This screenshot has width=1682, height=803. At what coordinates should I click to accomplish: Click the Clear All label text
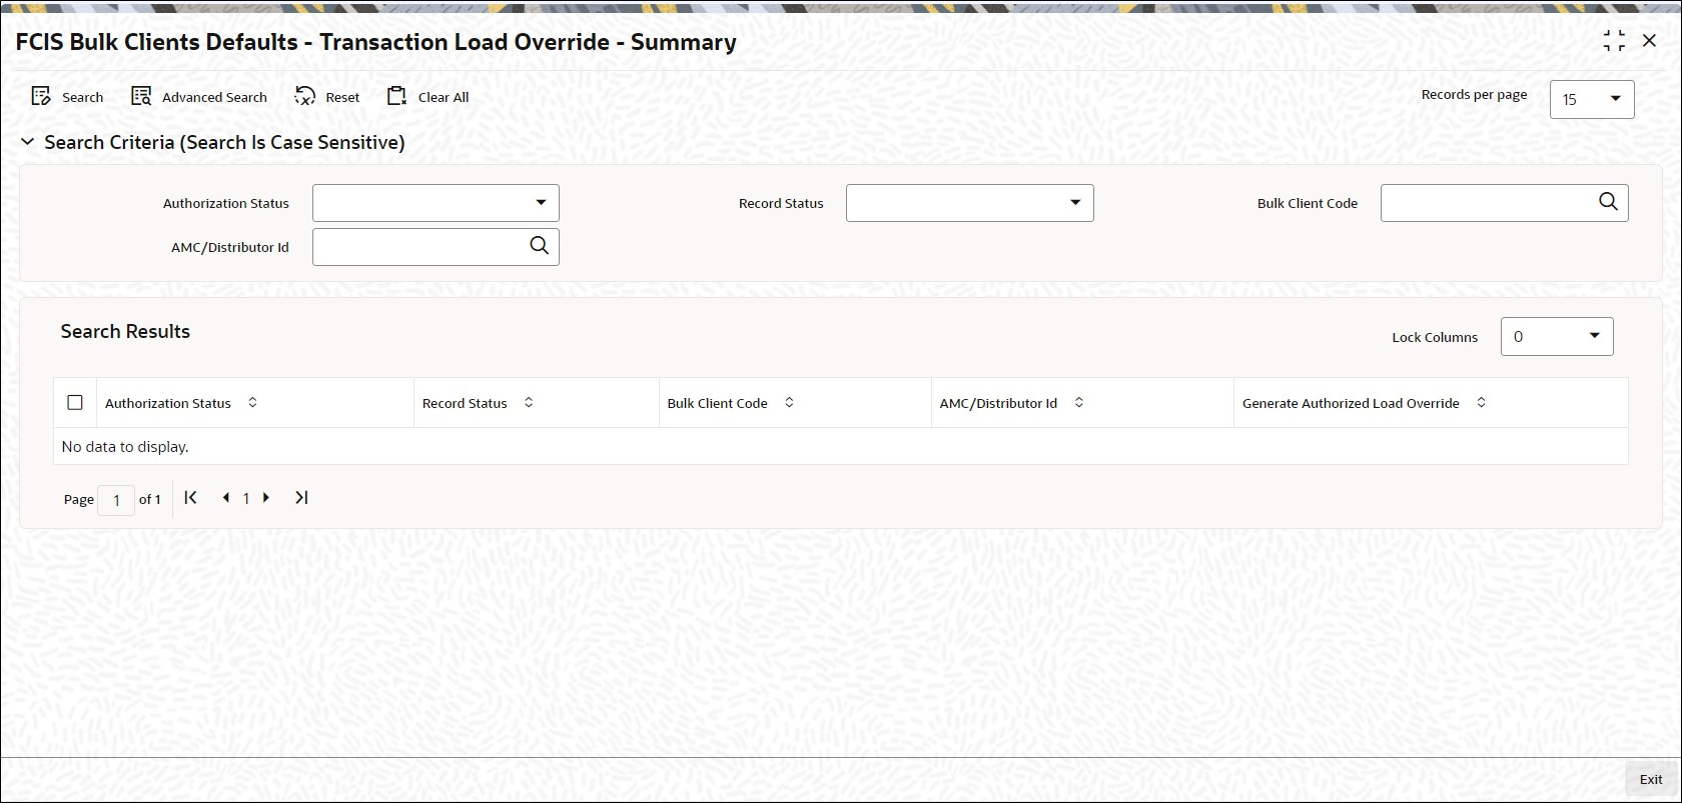443,97
